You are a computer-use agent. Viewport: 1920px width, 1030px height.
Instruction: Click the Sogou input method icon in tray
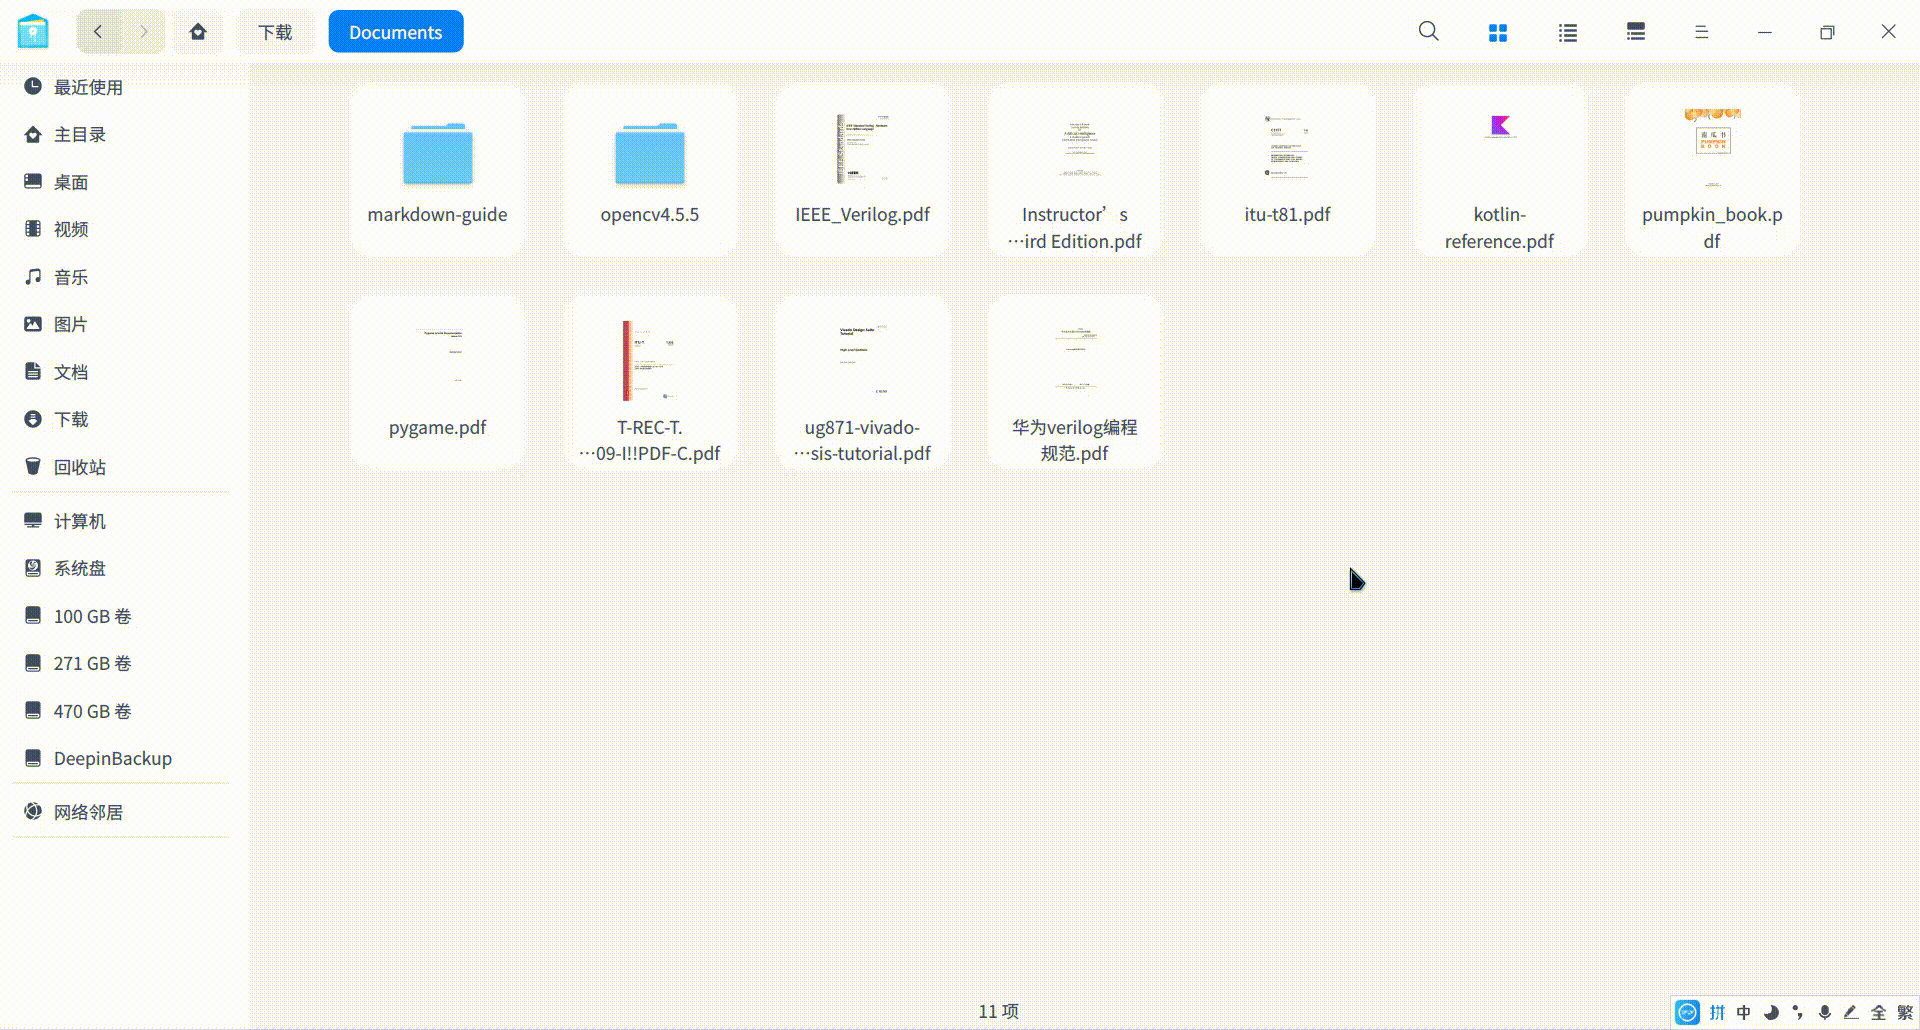pyautogui.click(x=1686, y=1013)
